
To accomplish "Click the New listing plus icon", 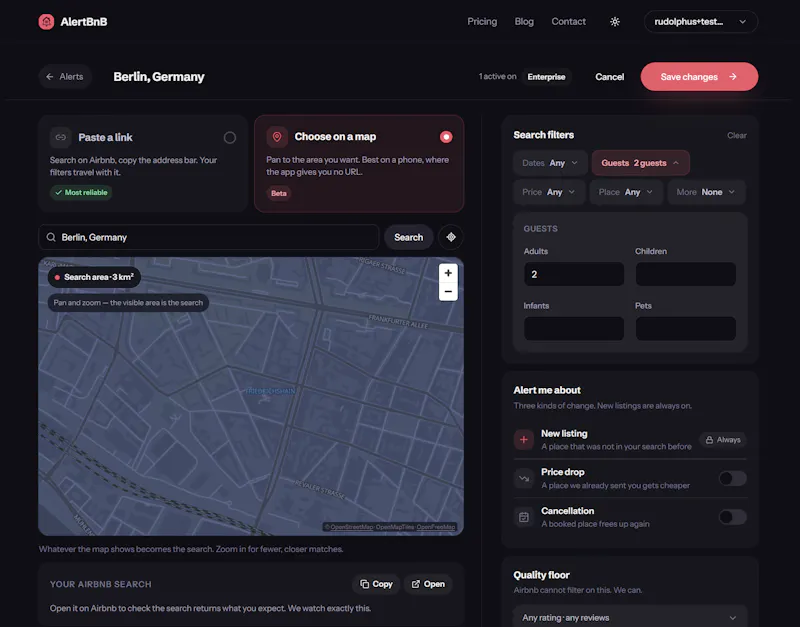I will [524, 439].
